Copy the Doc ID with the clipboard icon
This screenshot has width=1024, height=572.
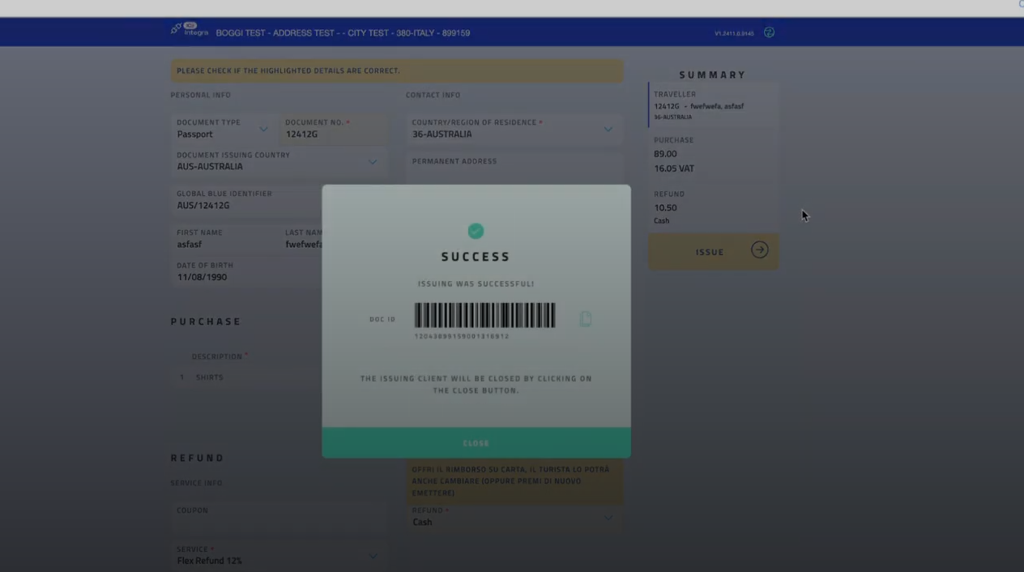click(585, 319)
